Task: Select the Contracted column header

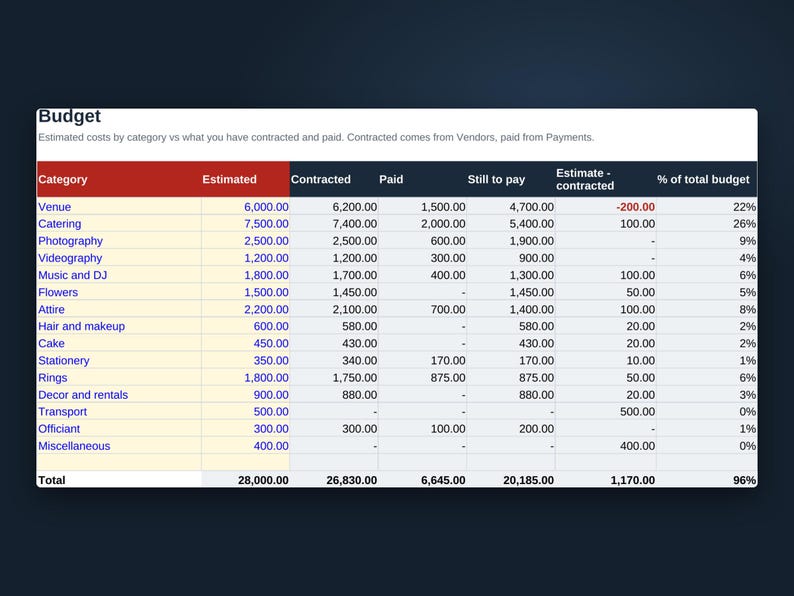Action: click(334, 179)
